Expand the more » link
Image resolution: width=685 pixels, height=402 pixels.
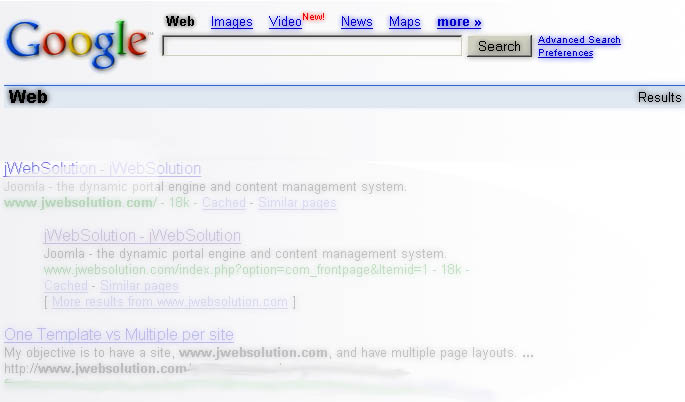[x=459, y=22]
